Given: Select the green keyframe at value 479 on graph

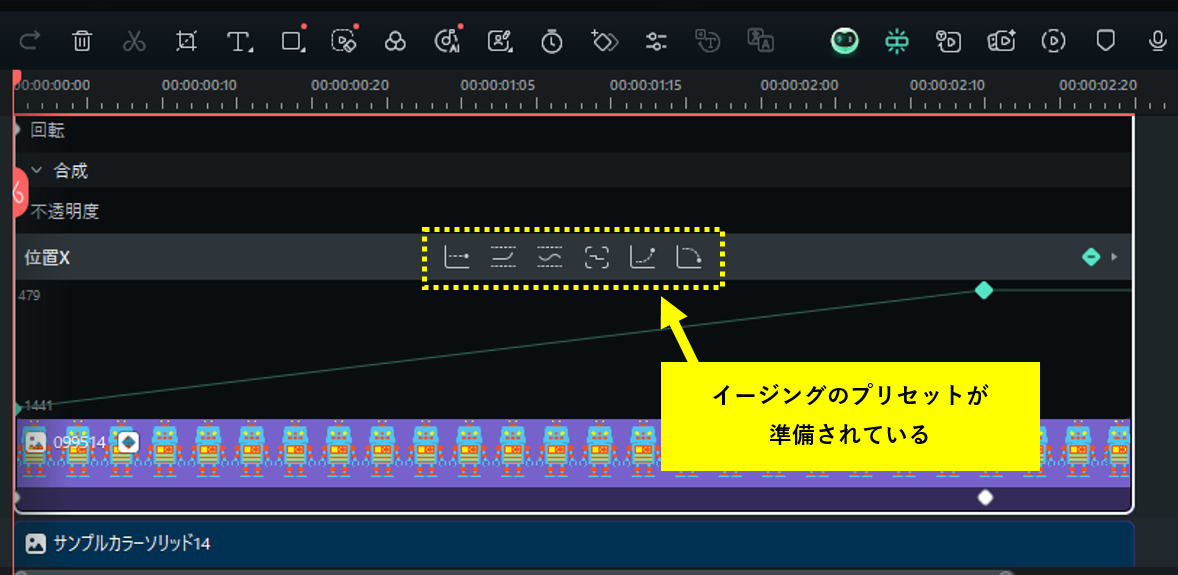Looking at the screenshot, I should (983, 289).
